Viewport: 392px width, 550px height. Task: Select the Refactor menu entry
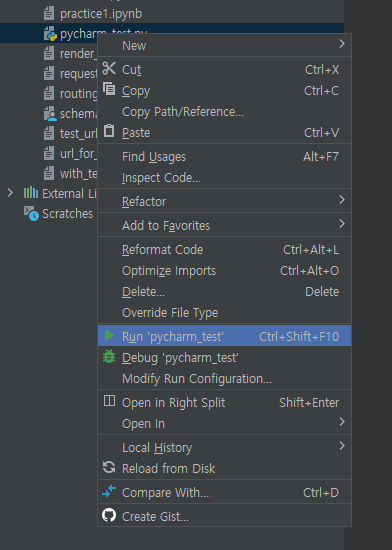pos(224,201)
